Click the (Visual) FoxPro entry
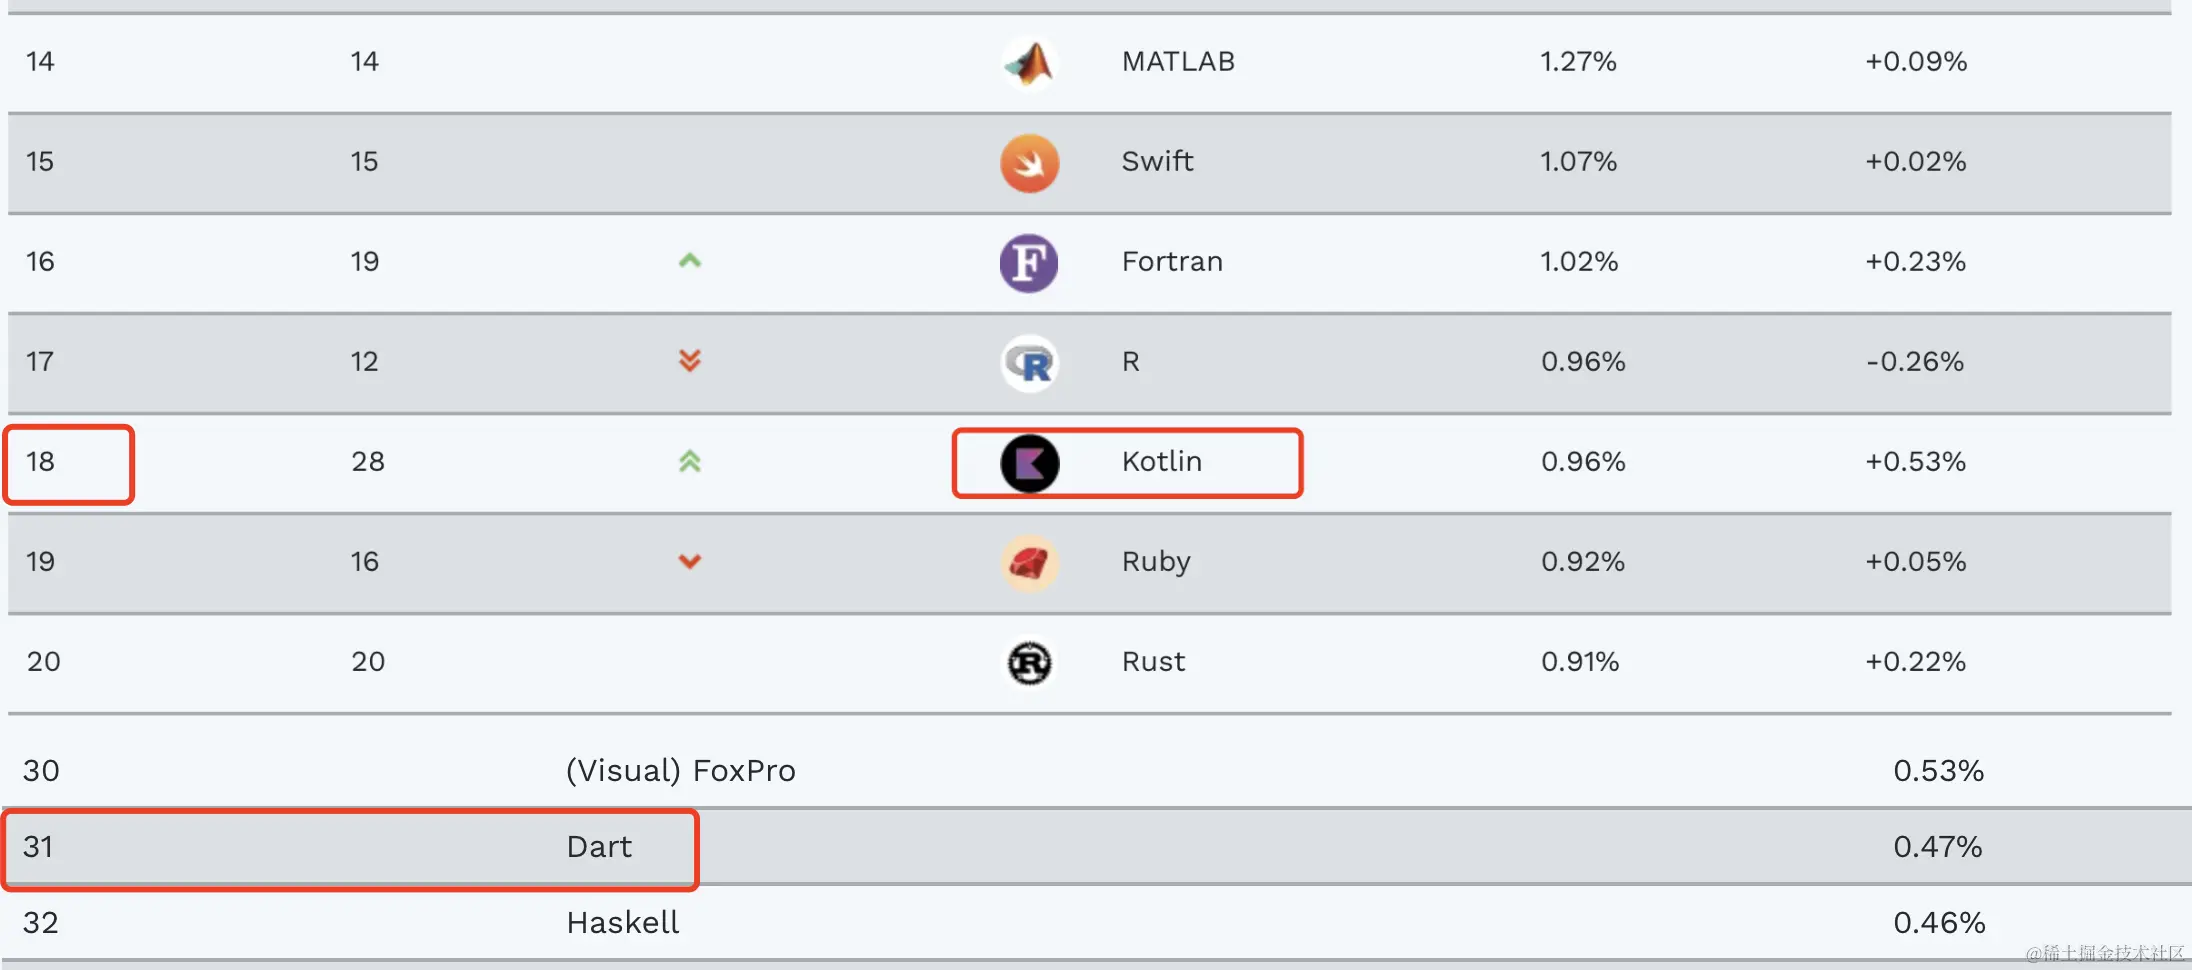2192x970 pixels. coord(680,771)
